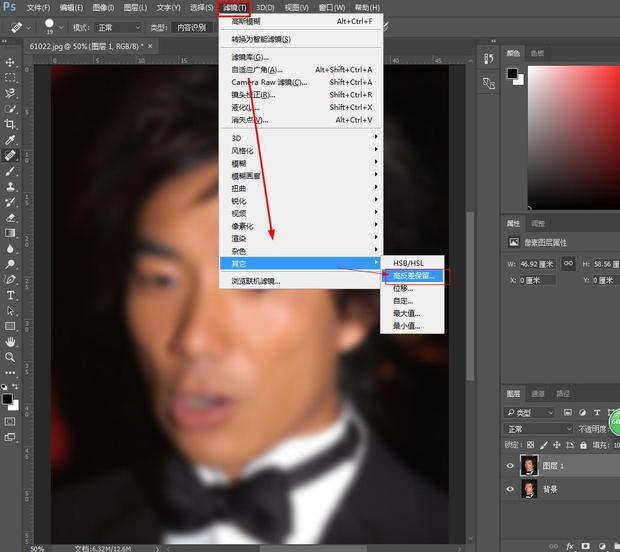Open the layer blend mode 正常 dropdown
This screenshot has width=620, height=552.
[x=538, y=428]
